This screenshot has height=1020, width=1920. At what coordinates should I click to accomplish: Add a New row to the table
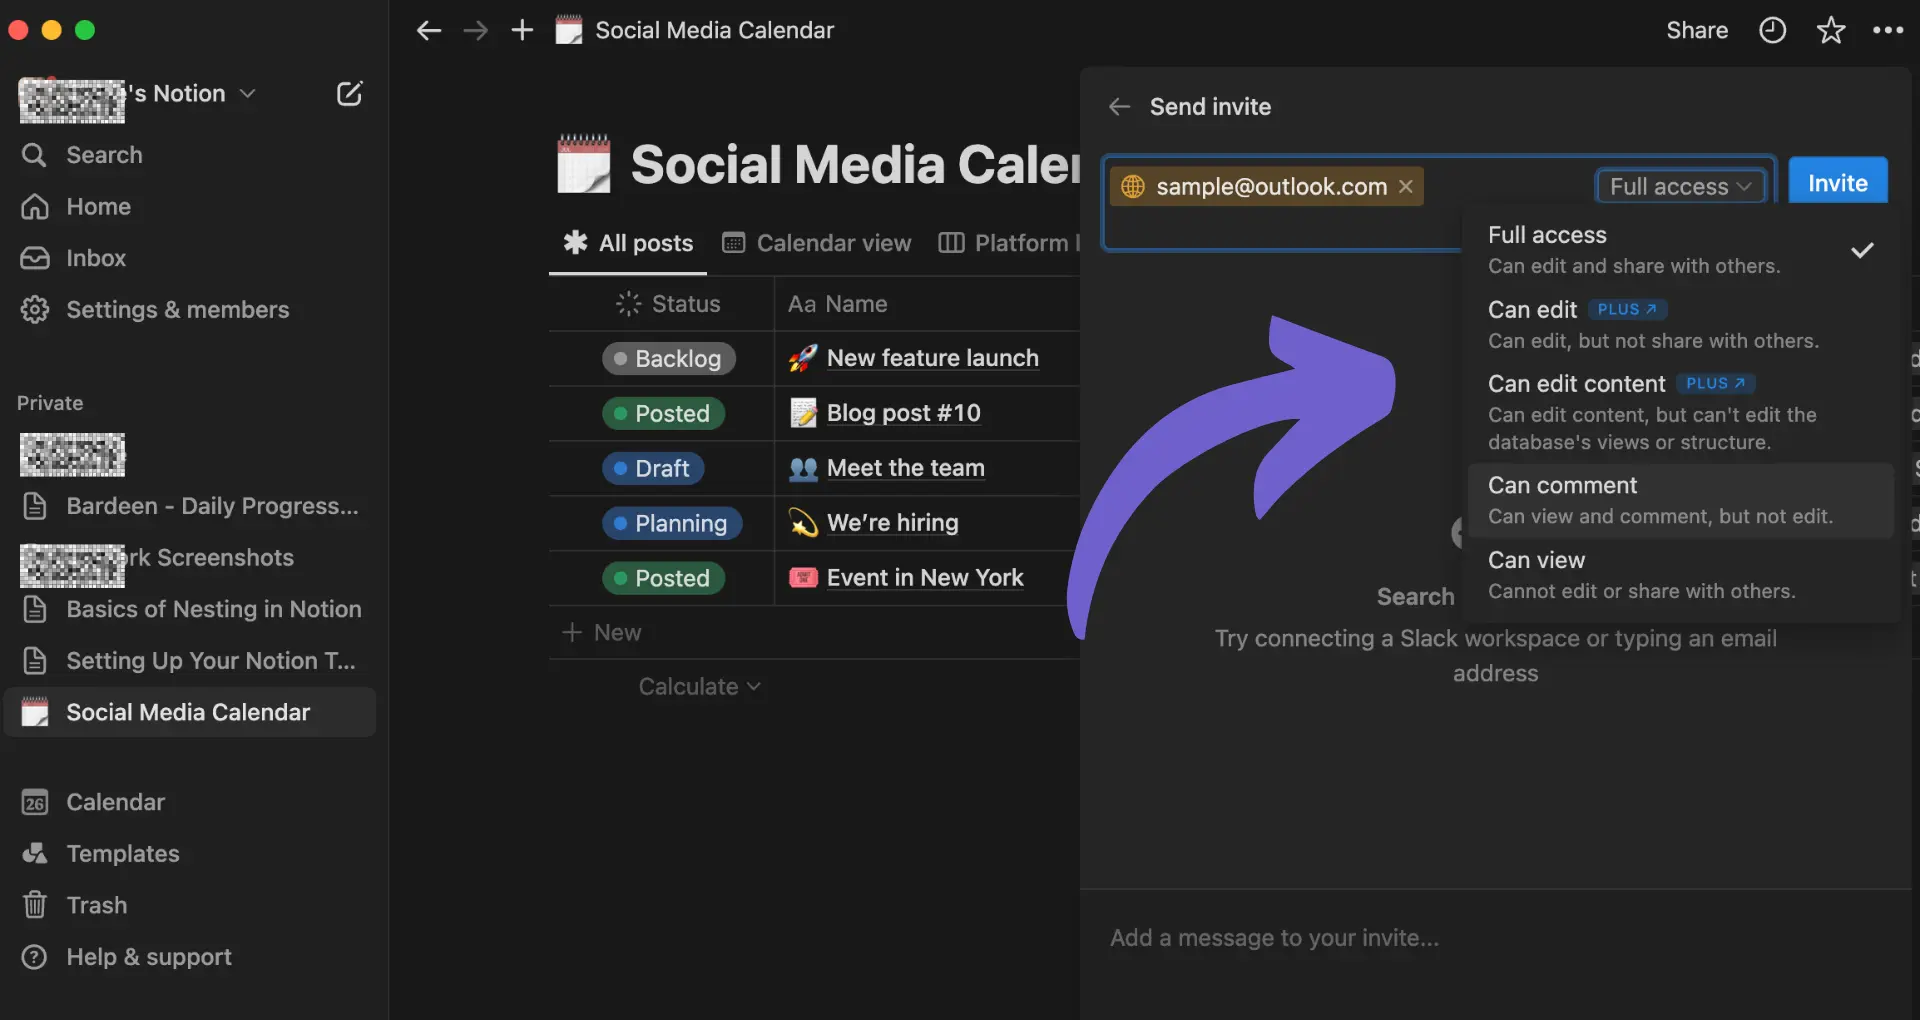tap(602, 633)
